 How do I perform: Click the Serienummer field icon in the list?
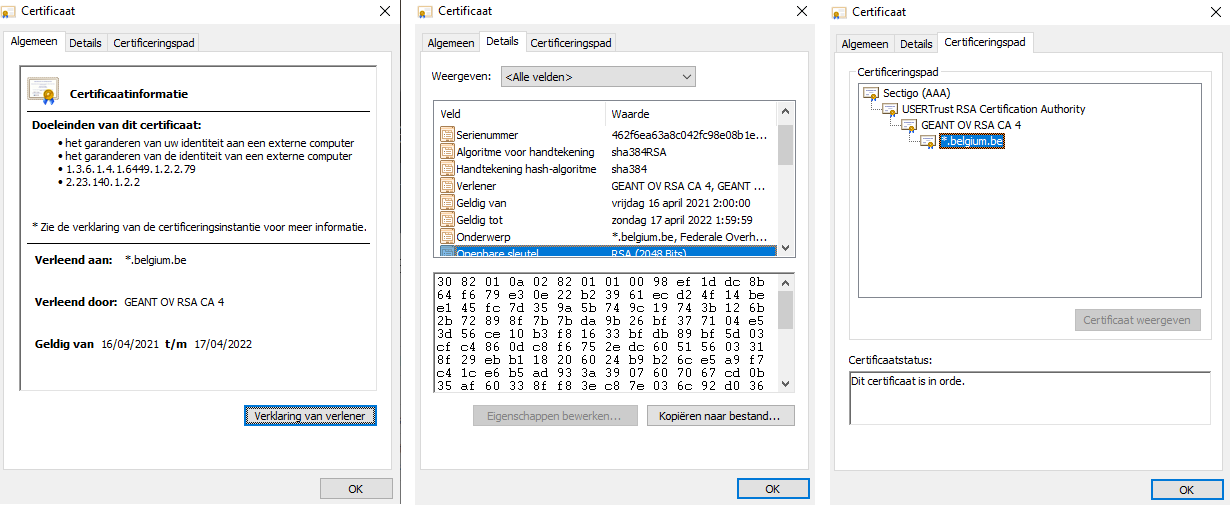[x=447, y=135]
